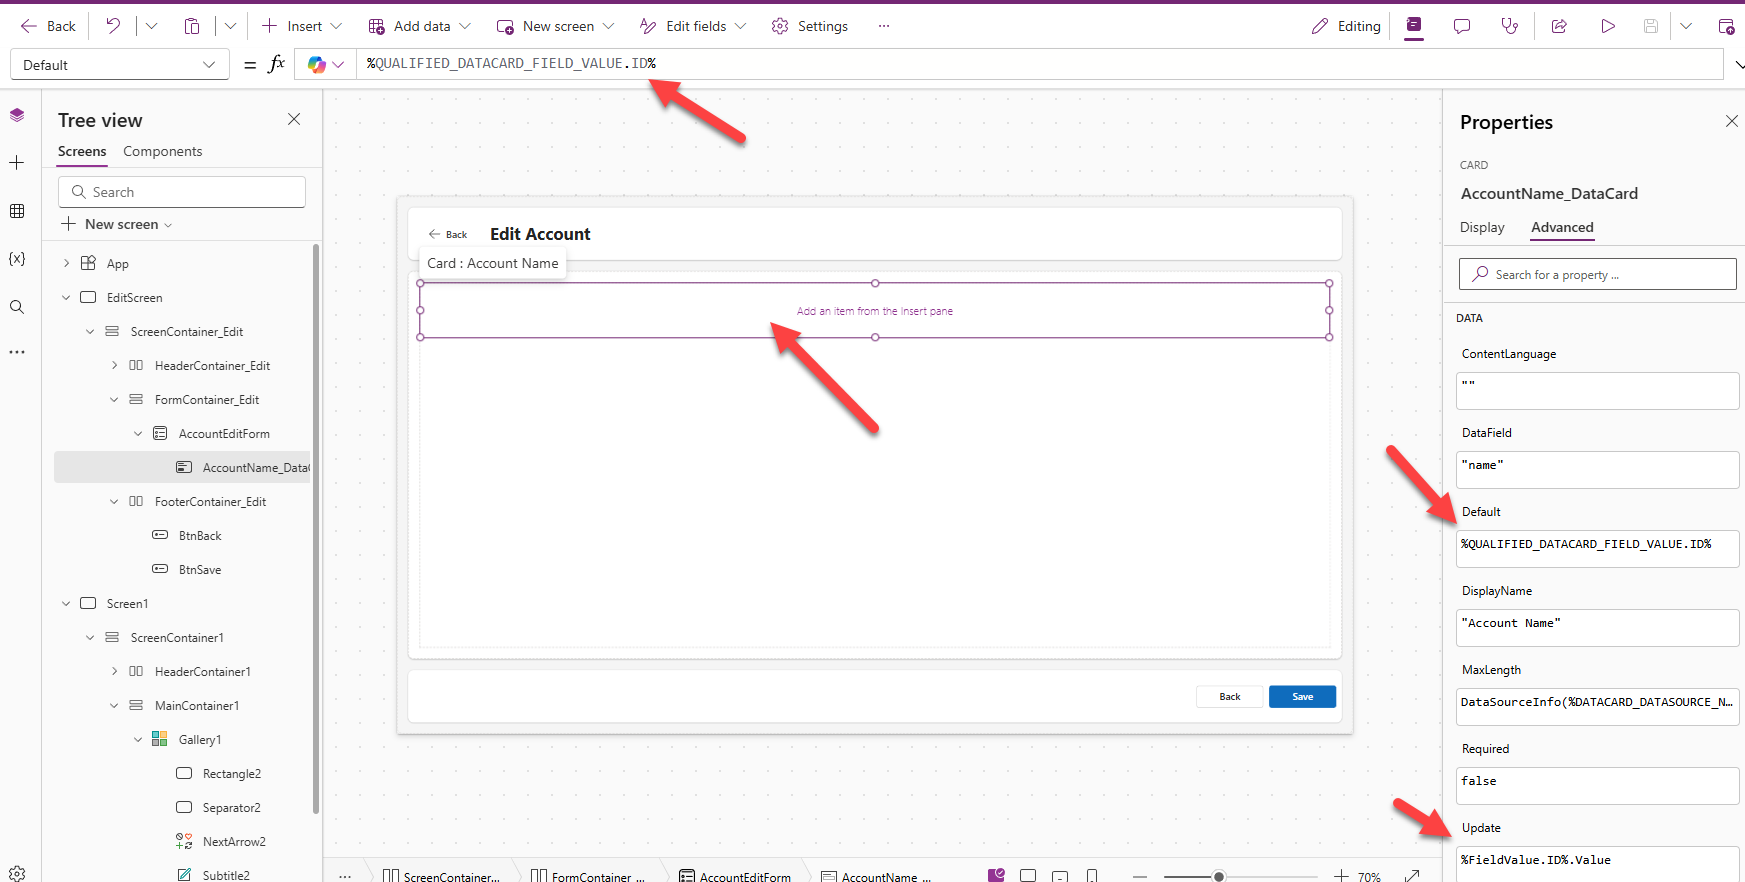1745x882 pixels.
Task: Switch to the Components tab
Action: click(x=162, y=151)
